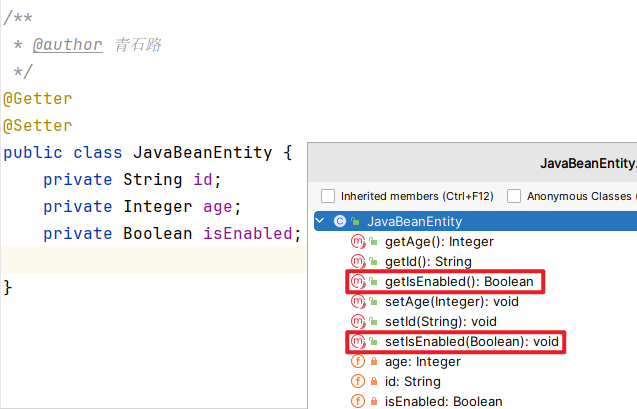Click the field icon beside id: String
This screenshot has height=409, width=637.
[357, 381]
